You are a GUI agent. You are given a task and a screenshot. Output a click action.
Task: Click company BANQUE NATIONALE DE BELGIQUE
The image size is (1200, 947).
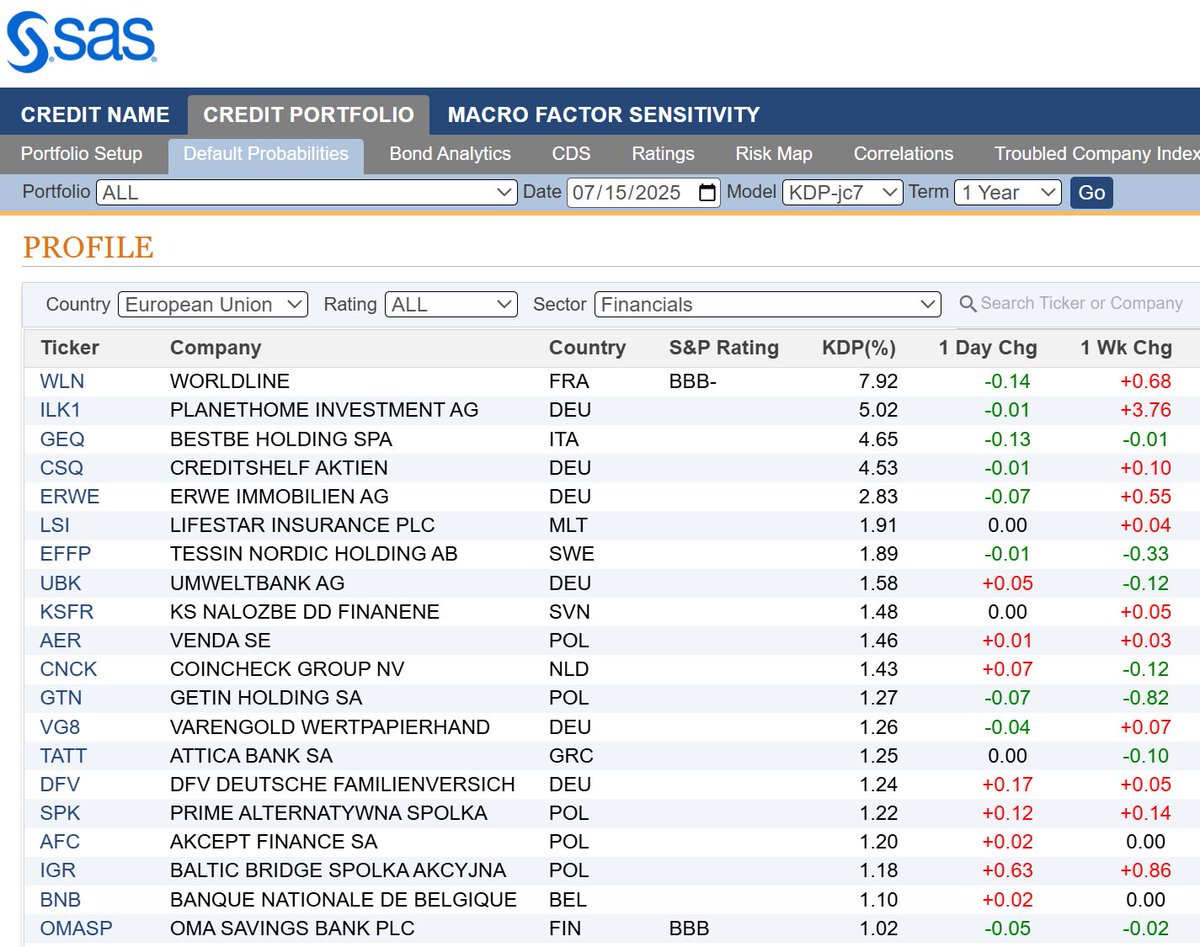click(x=343, y=900)
